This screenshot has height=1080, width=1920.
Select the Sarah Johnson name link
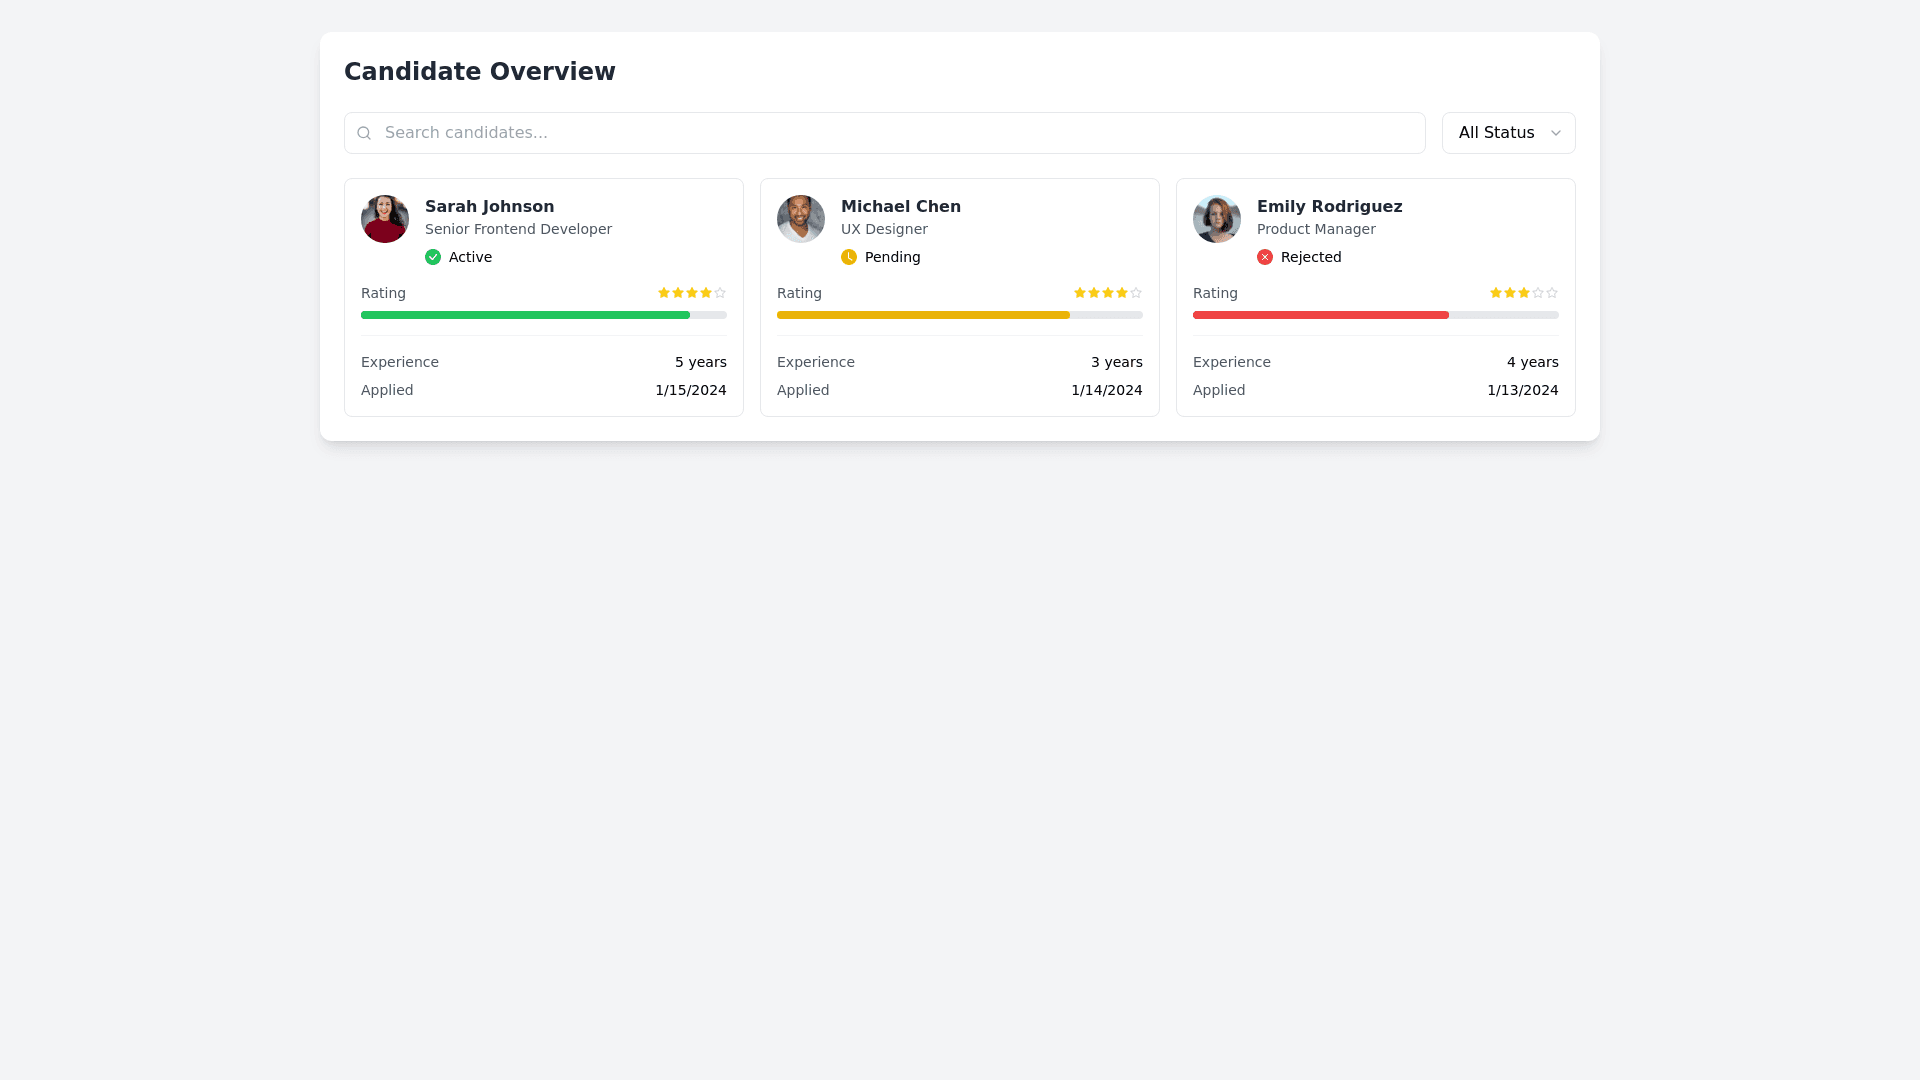point(489,206)
